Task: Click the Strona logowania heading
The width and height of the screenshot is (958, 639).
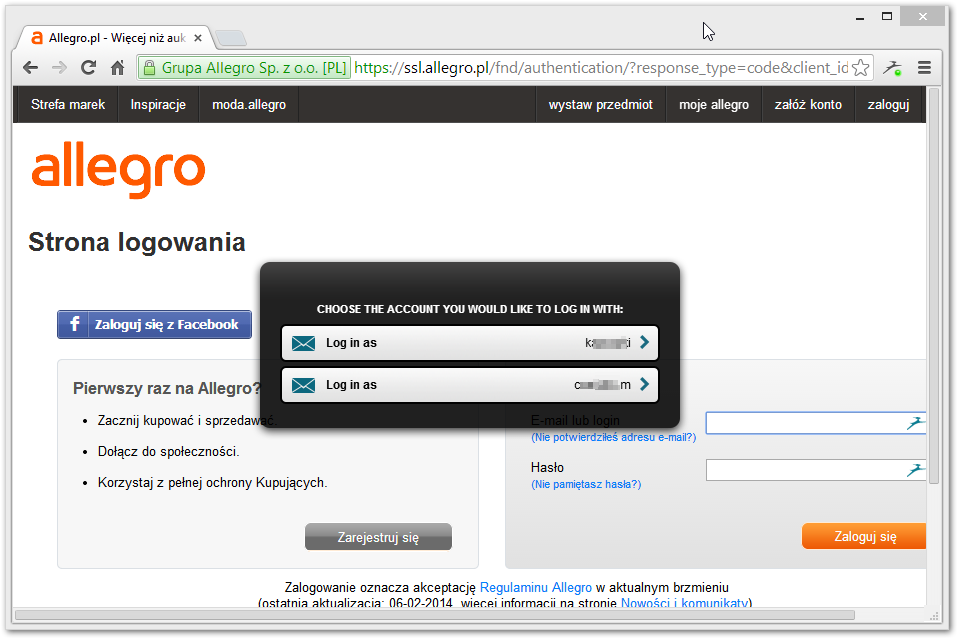Action: point(137,243)
